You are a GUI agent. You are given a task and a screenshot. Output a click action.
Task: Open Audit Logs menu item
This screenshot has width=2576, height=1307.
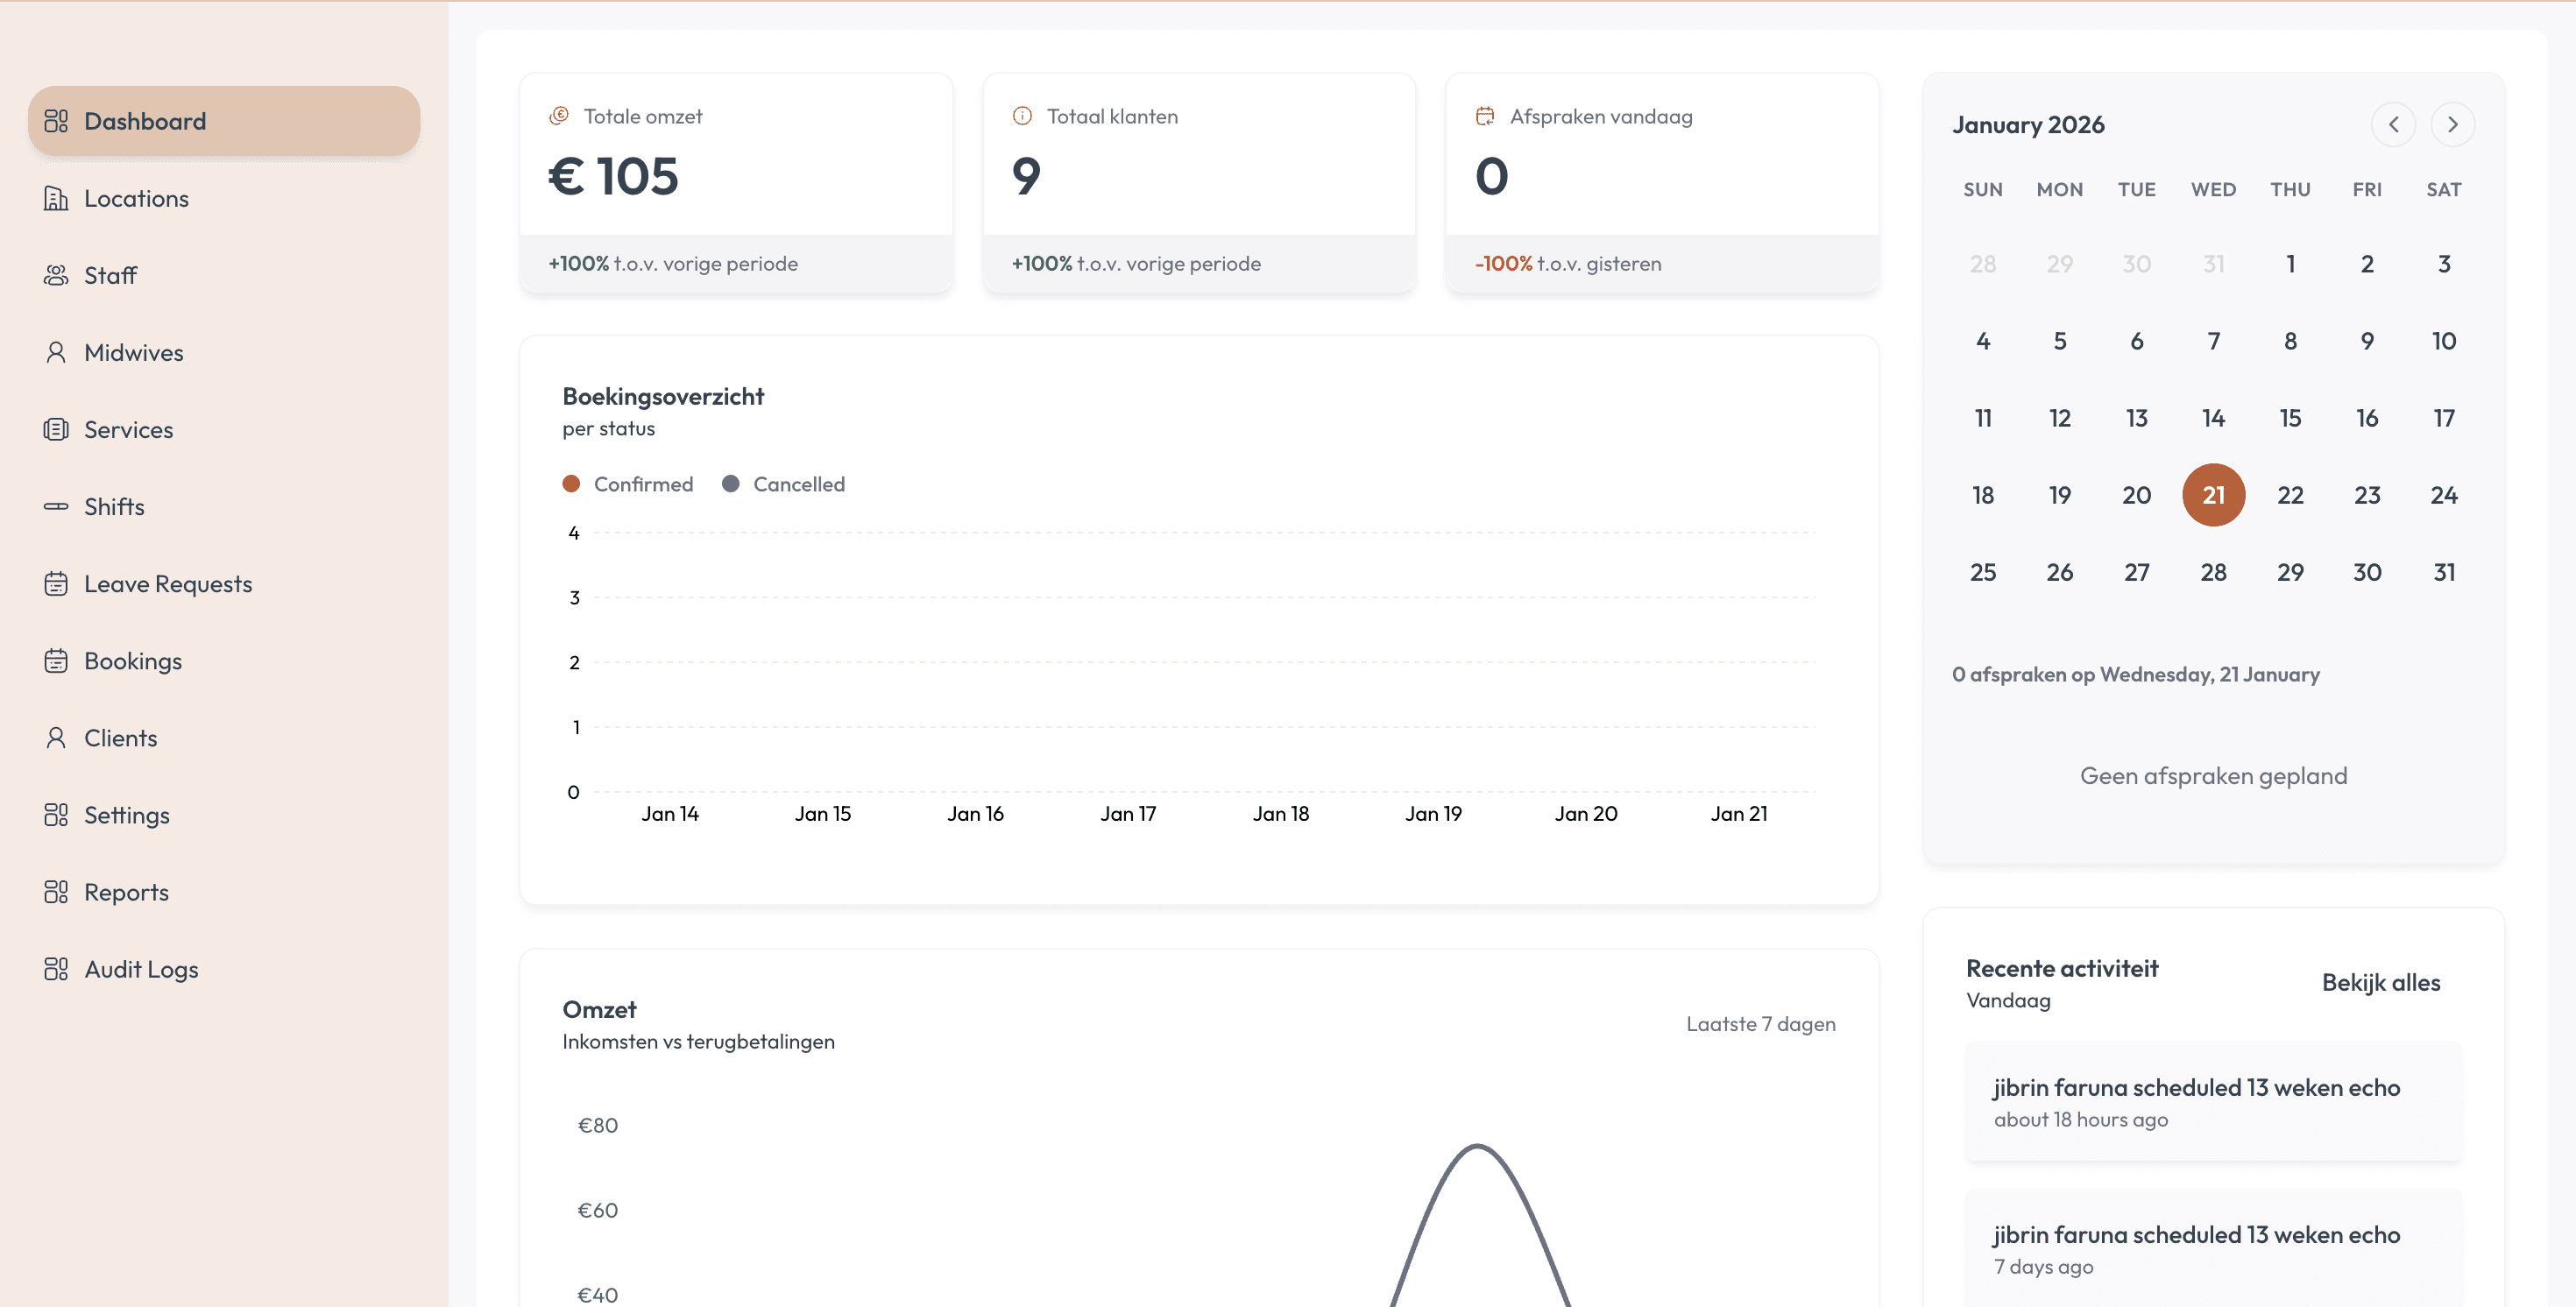click(x=141, y=968)
